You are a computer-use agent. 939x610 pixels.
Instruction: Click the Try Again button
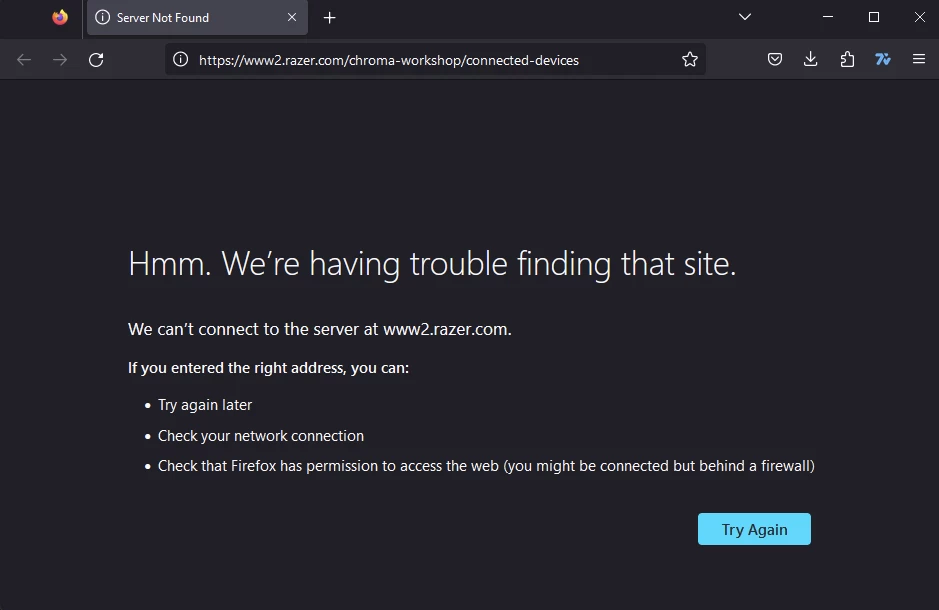click(x=754, y=529)
